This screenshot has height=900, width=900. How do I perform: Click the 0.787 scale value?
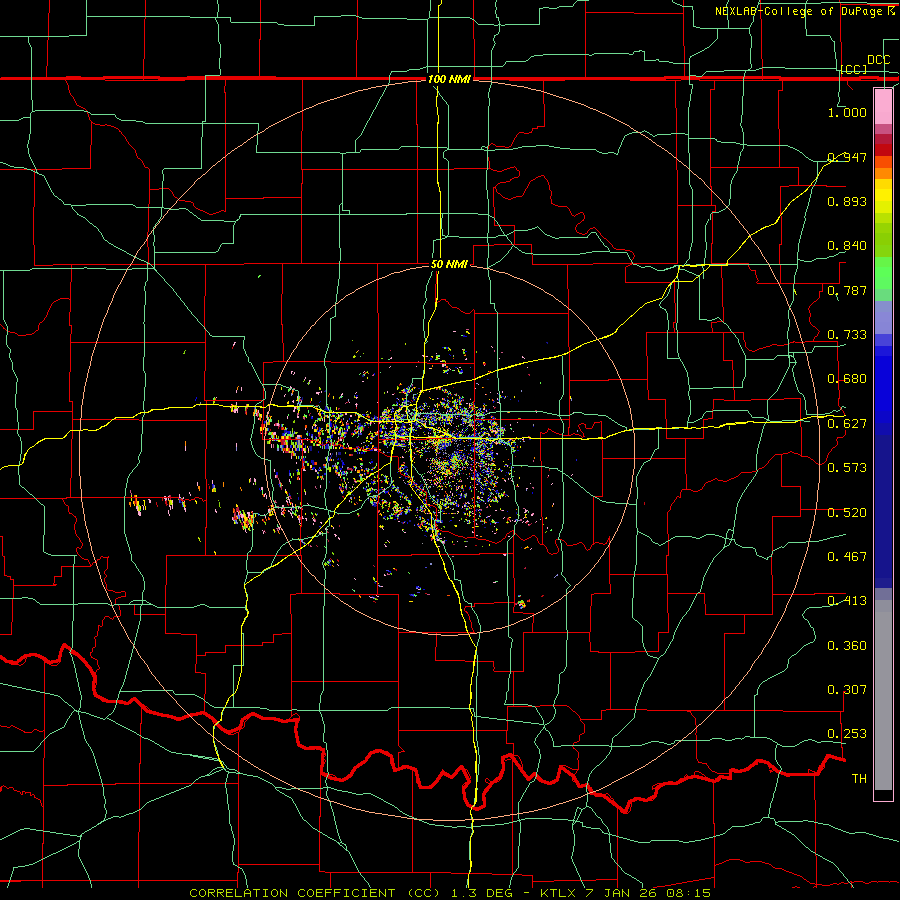[x=847, y=290]
